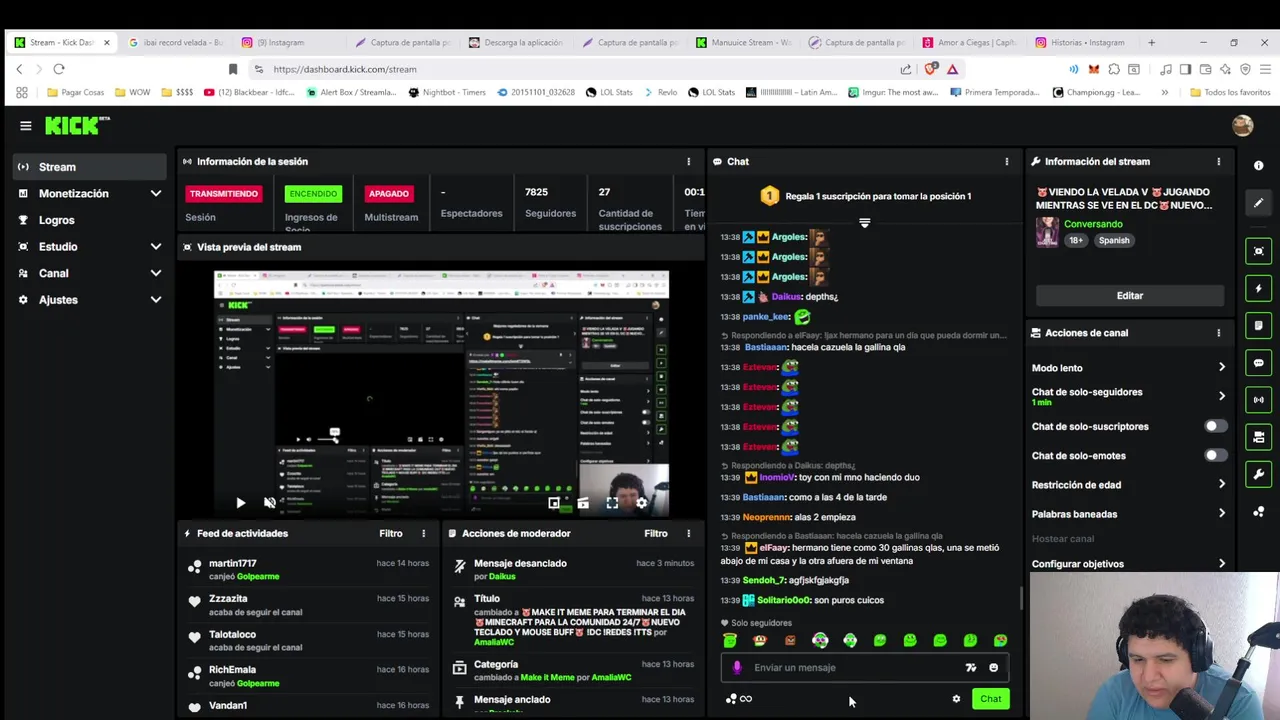Toggle the wrench stream info widget icon
This screenshot has width=1280, height=720.
point(1259,474)
